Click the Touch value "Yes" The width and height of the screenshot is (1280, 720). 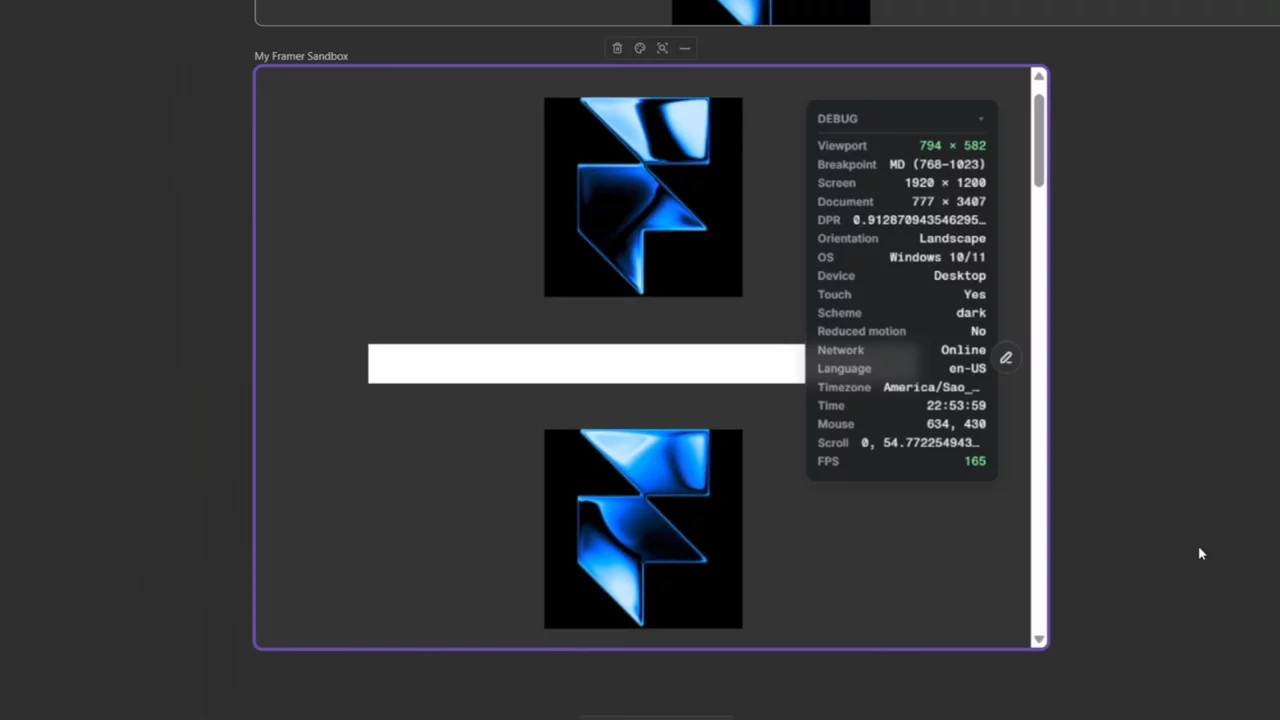pyautogui.click(x=975, y=295)
